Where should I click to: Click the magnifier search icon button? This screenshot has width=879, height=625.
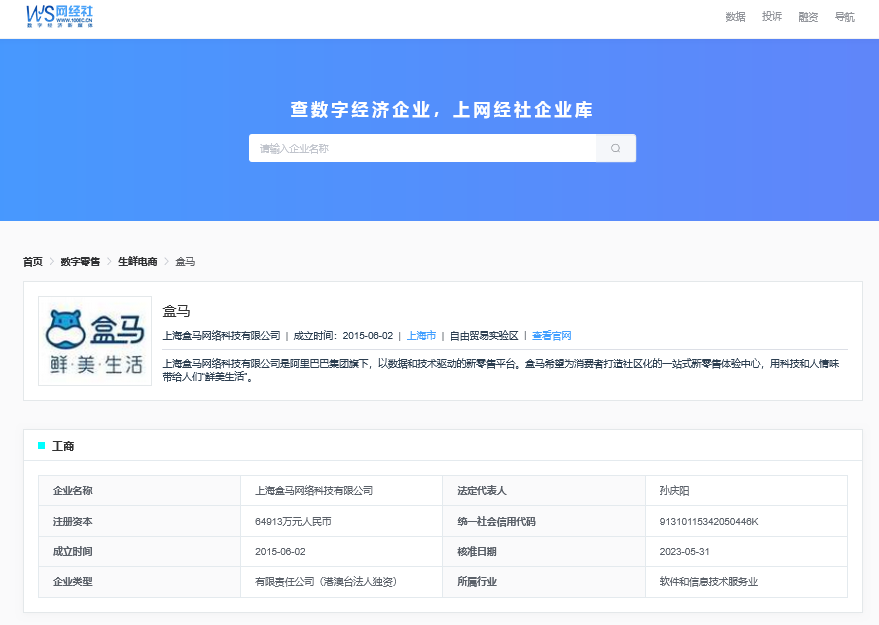point(615,148)
